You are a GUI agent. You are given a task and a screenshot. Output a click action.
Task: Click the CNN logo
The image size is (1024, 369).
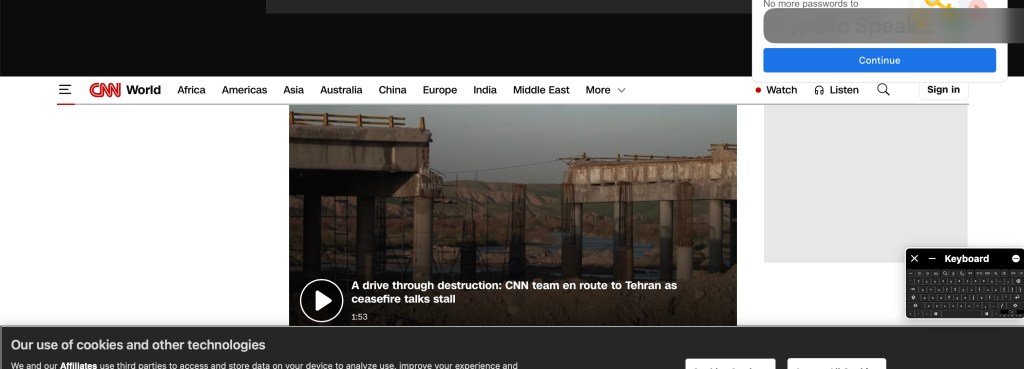point(105,90)
